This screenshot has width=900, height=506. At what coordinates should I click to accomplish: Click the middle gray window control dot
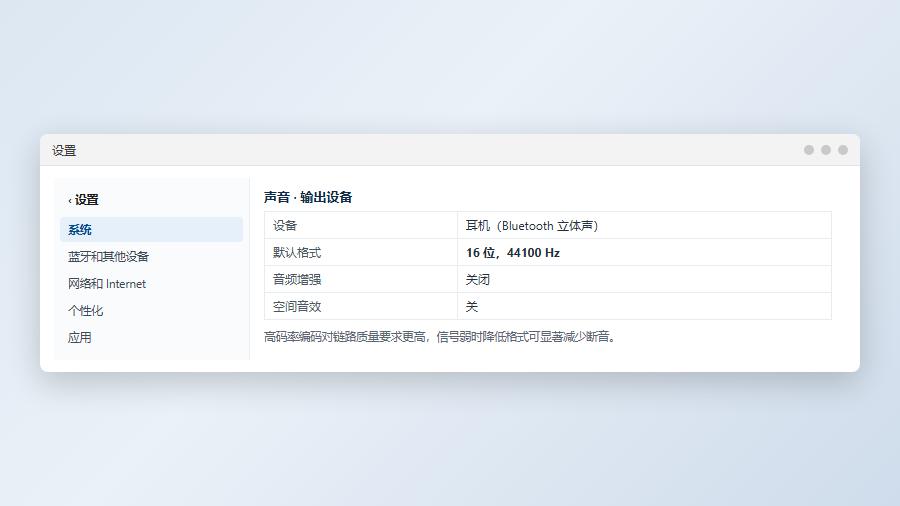[826, 150]
